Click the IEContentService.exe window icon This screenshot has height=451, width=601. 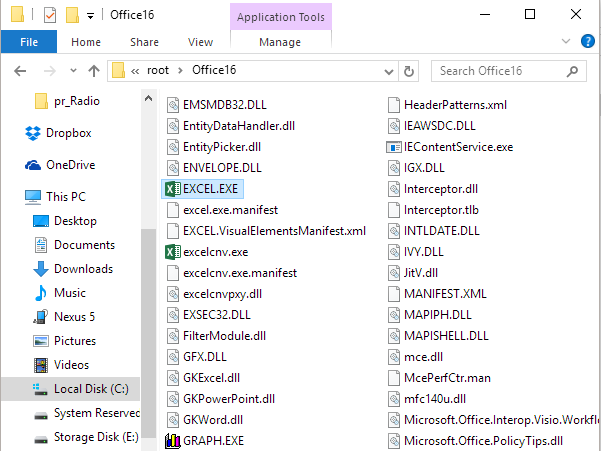pos(394,147)
